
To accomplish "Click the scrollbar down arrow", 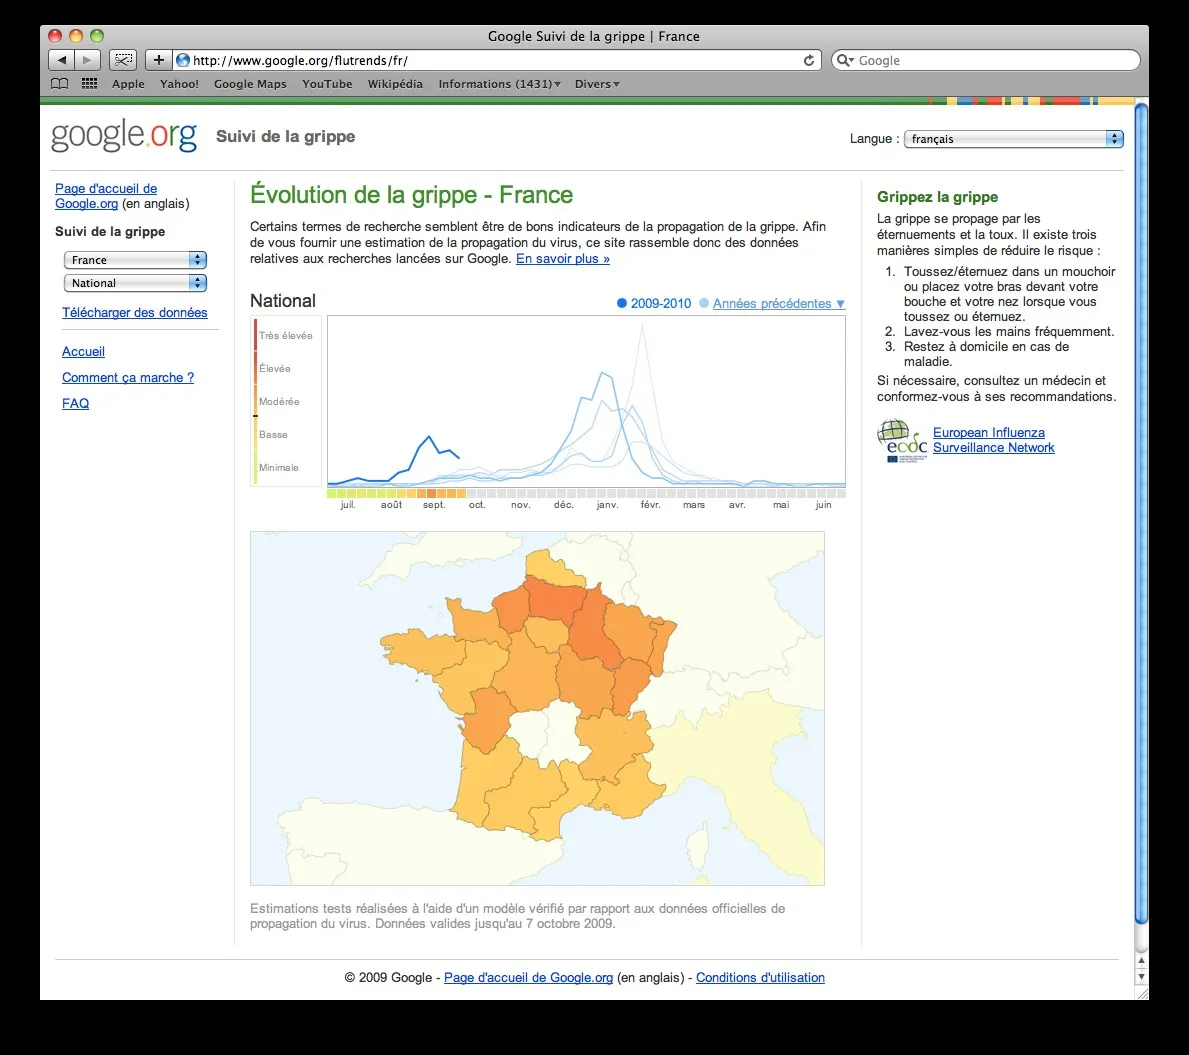I will [1141, 977].
